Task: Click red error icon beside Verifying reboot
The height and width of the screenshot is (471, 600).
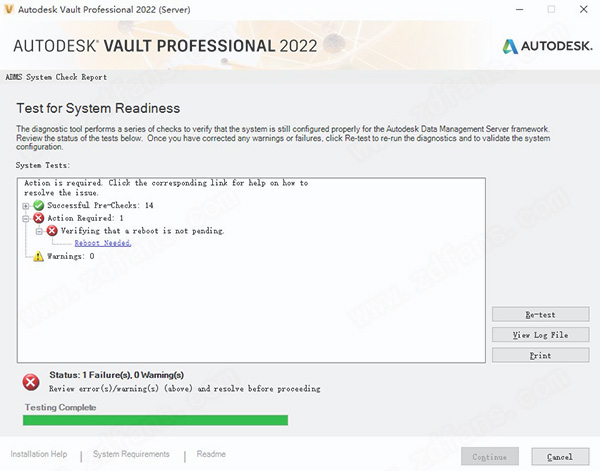Action: tap(52, 231)
